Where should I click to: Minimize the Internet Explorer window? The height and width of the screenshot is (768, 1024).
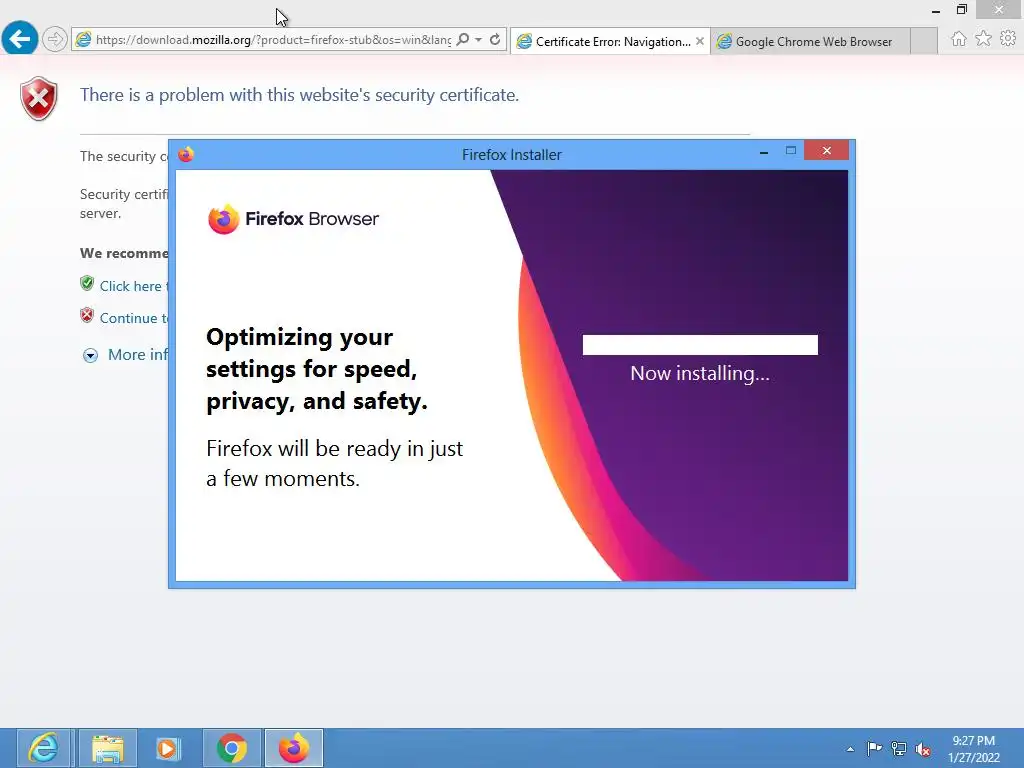[x=936, y=10]
